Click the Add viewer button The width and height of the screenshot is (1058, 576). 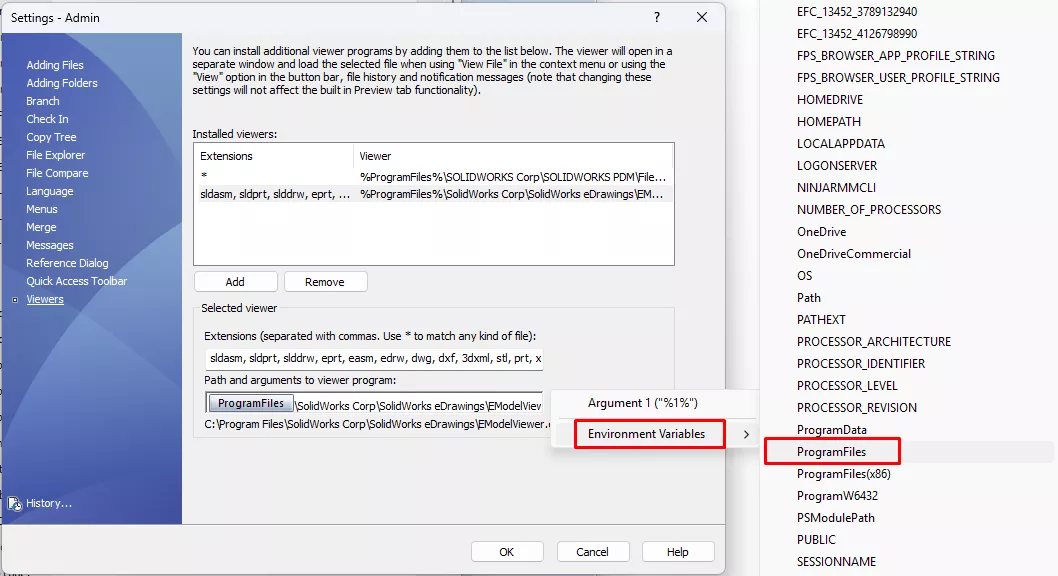235,282
